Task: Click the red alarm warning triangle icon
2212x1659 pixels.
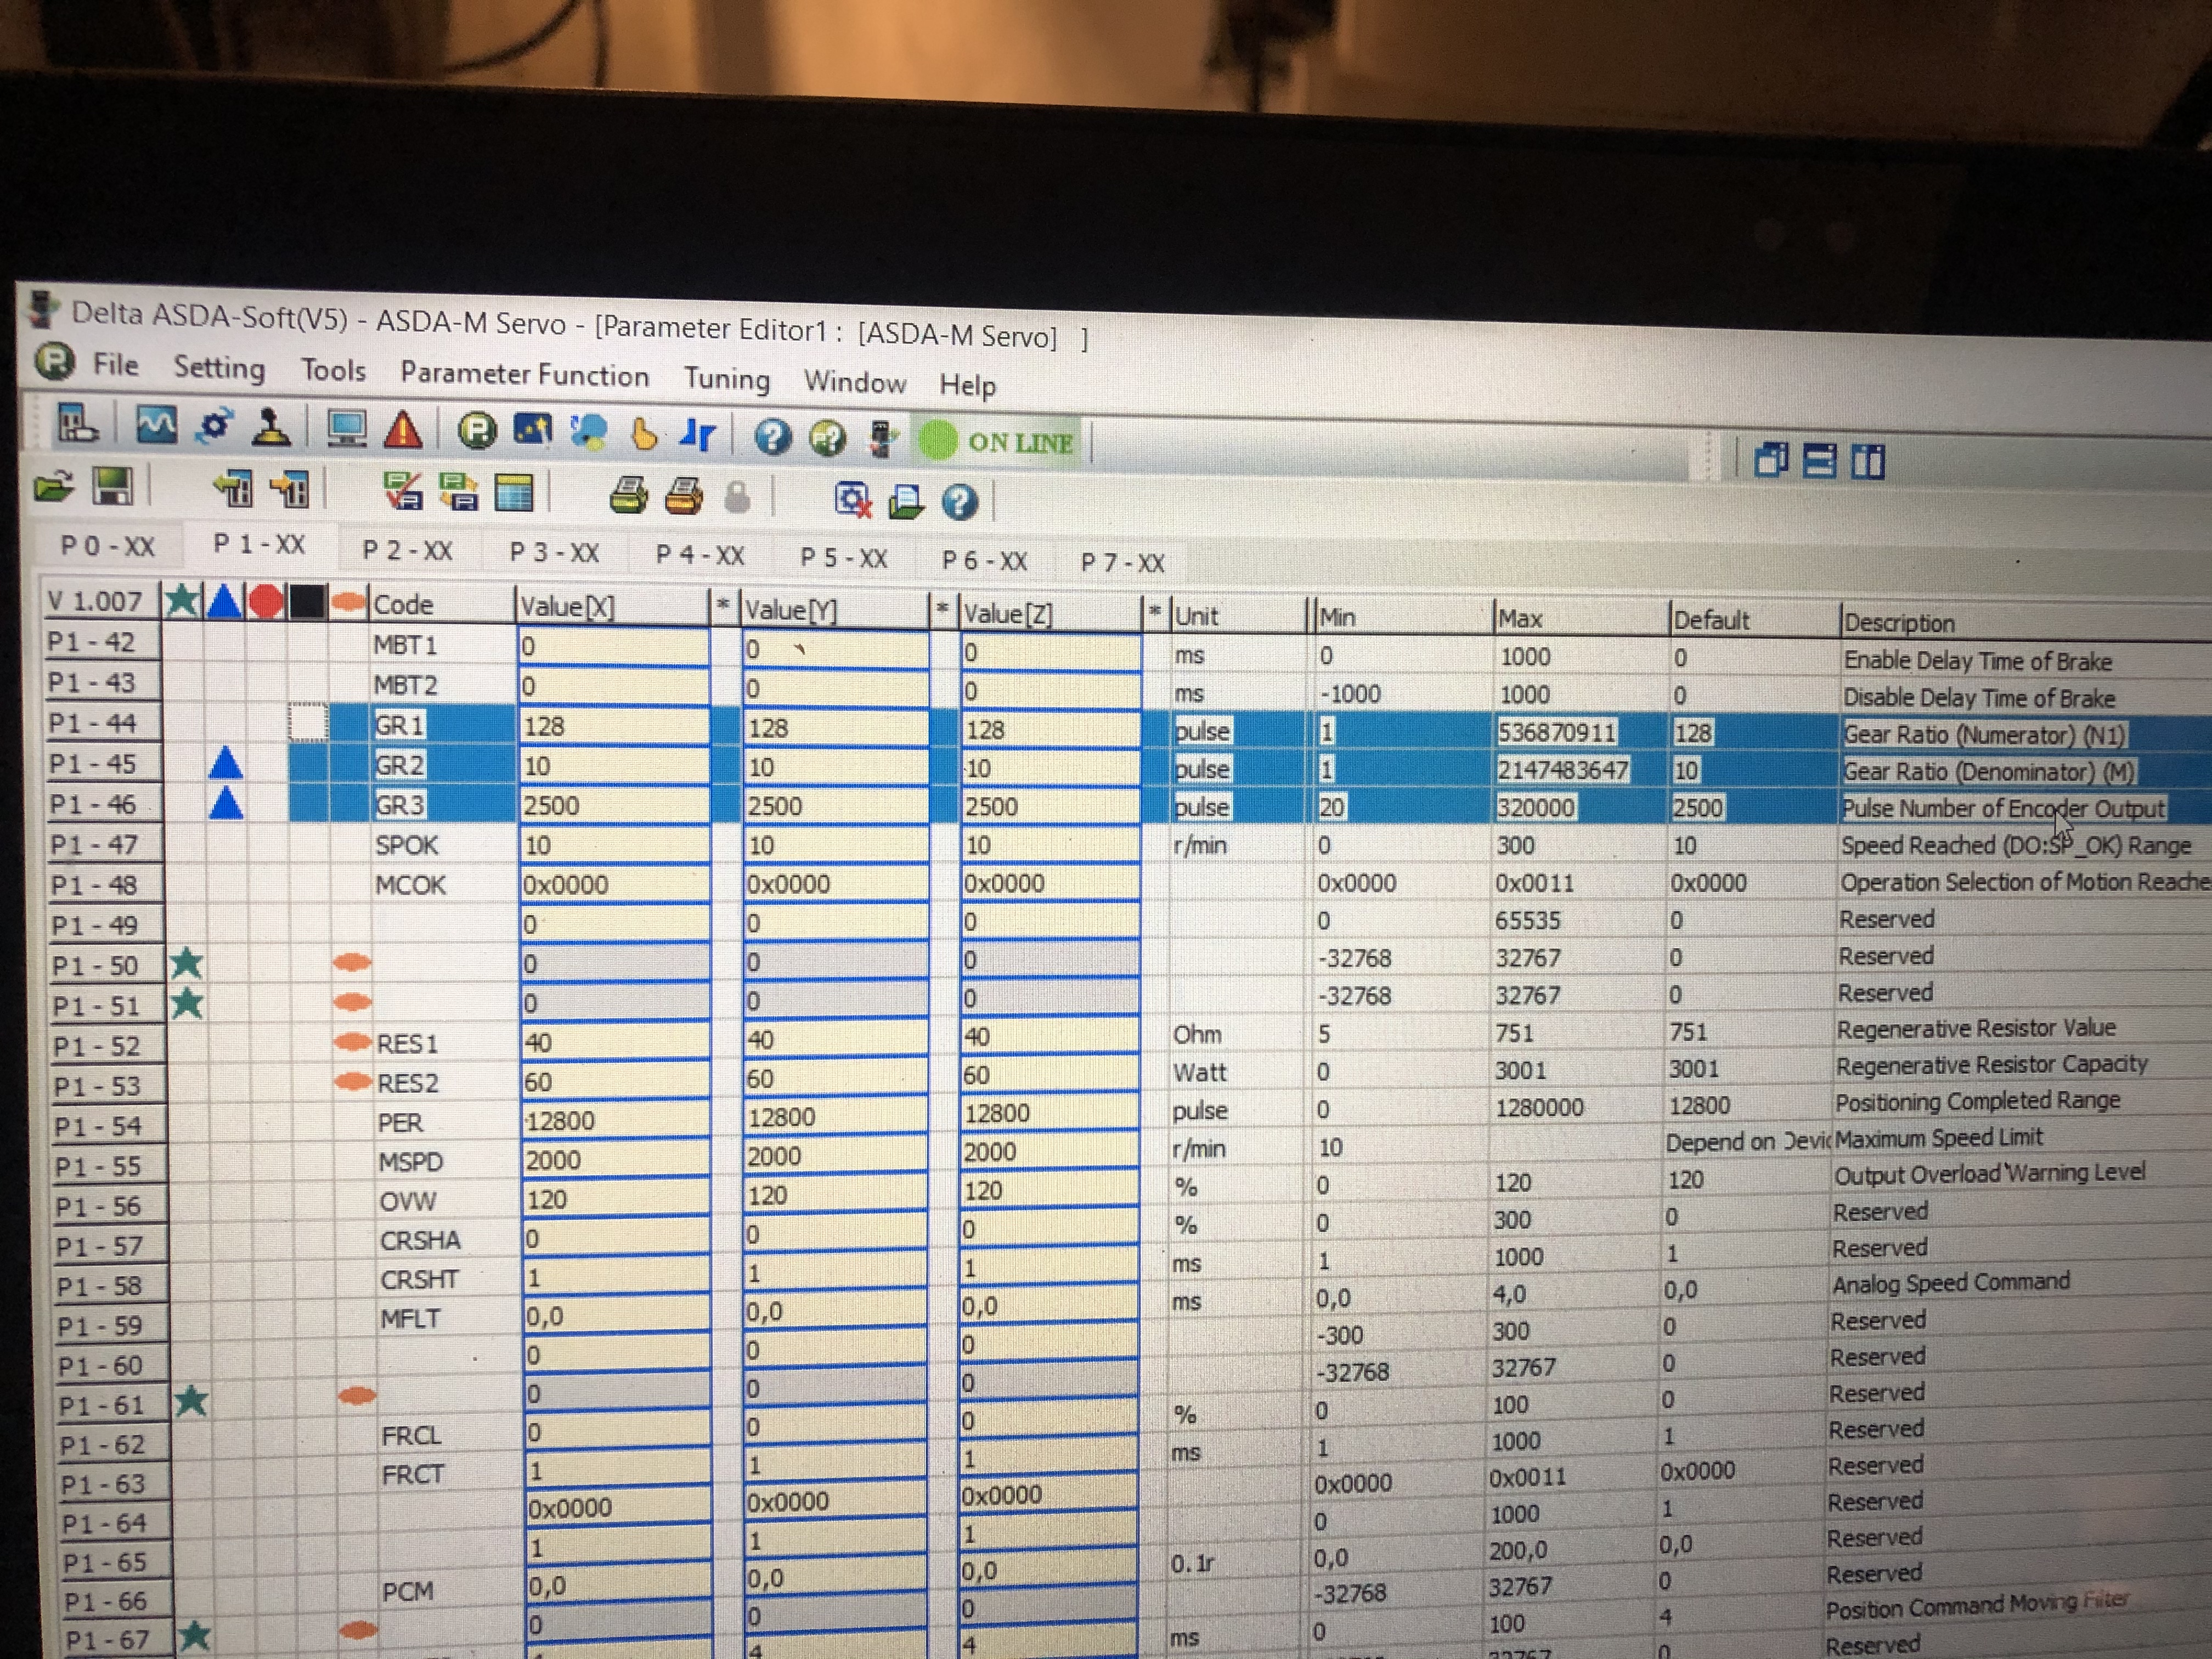Action: (x=403, y=430)
